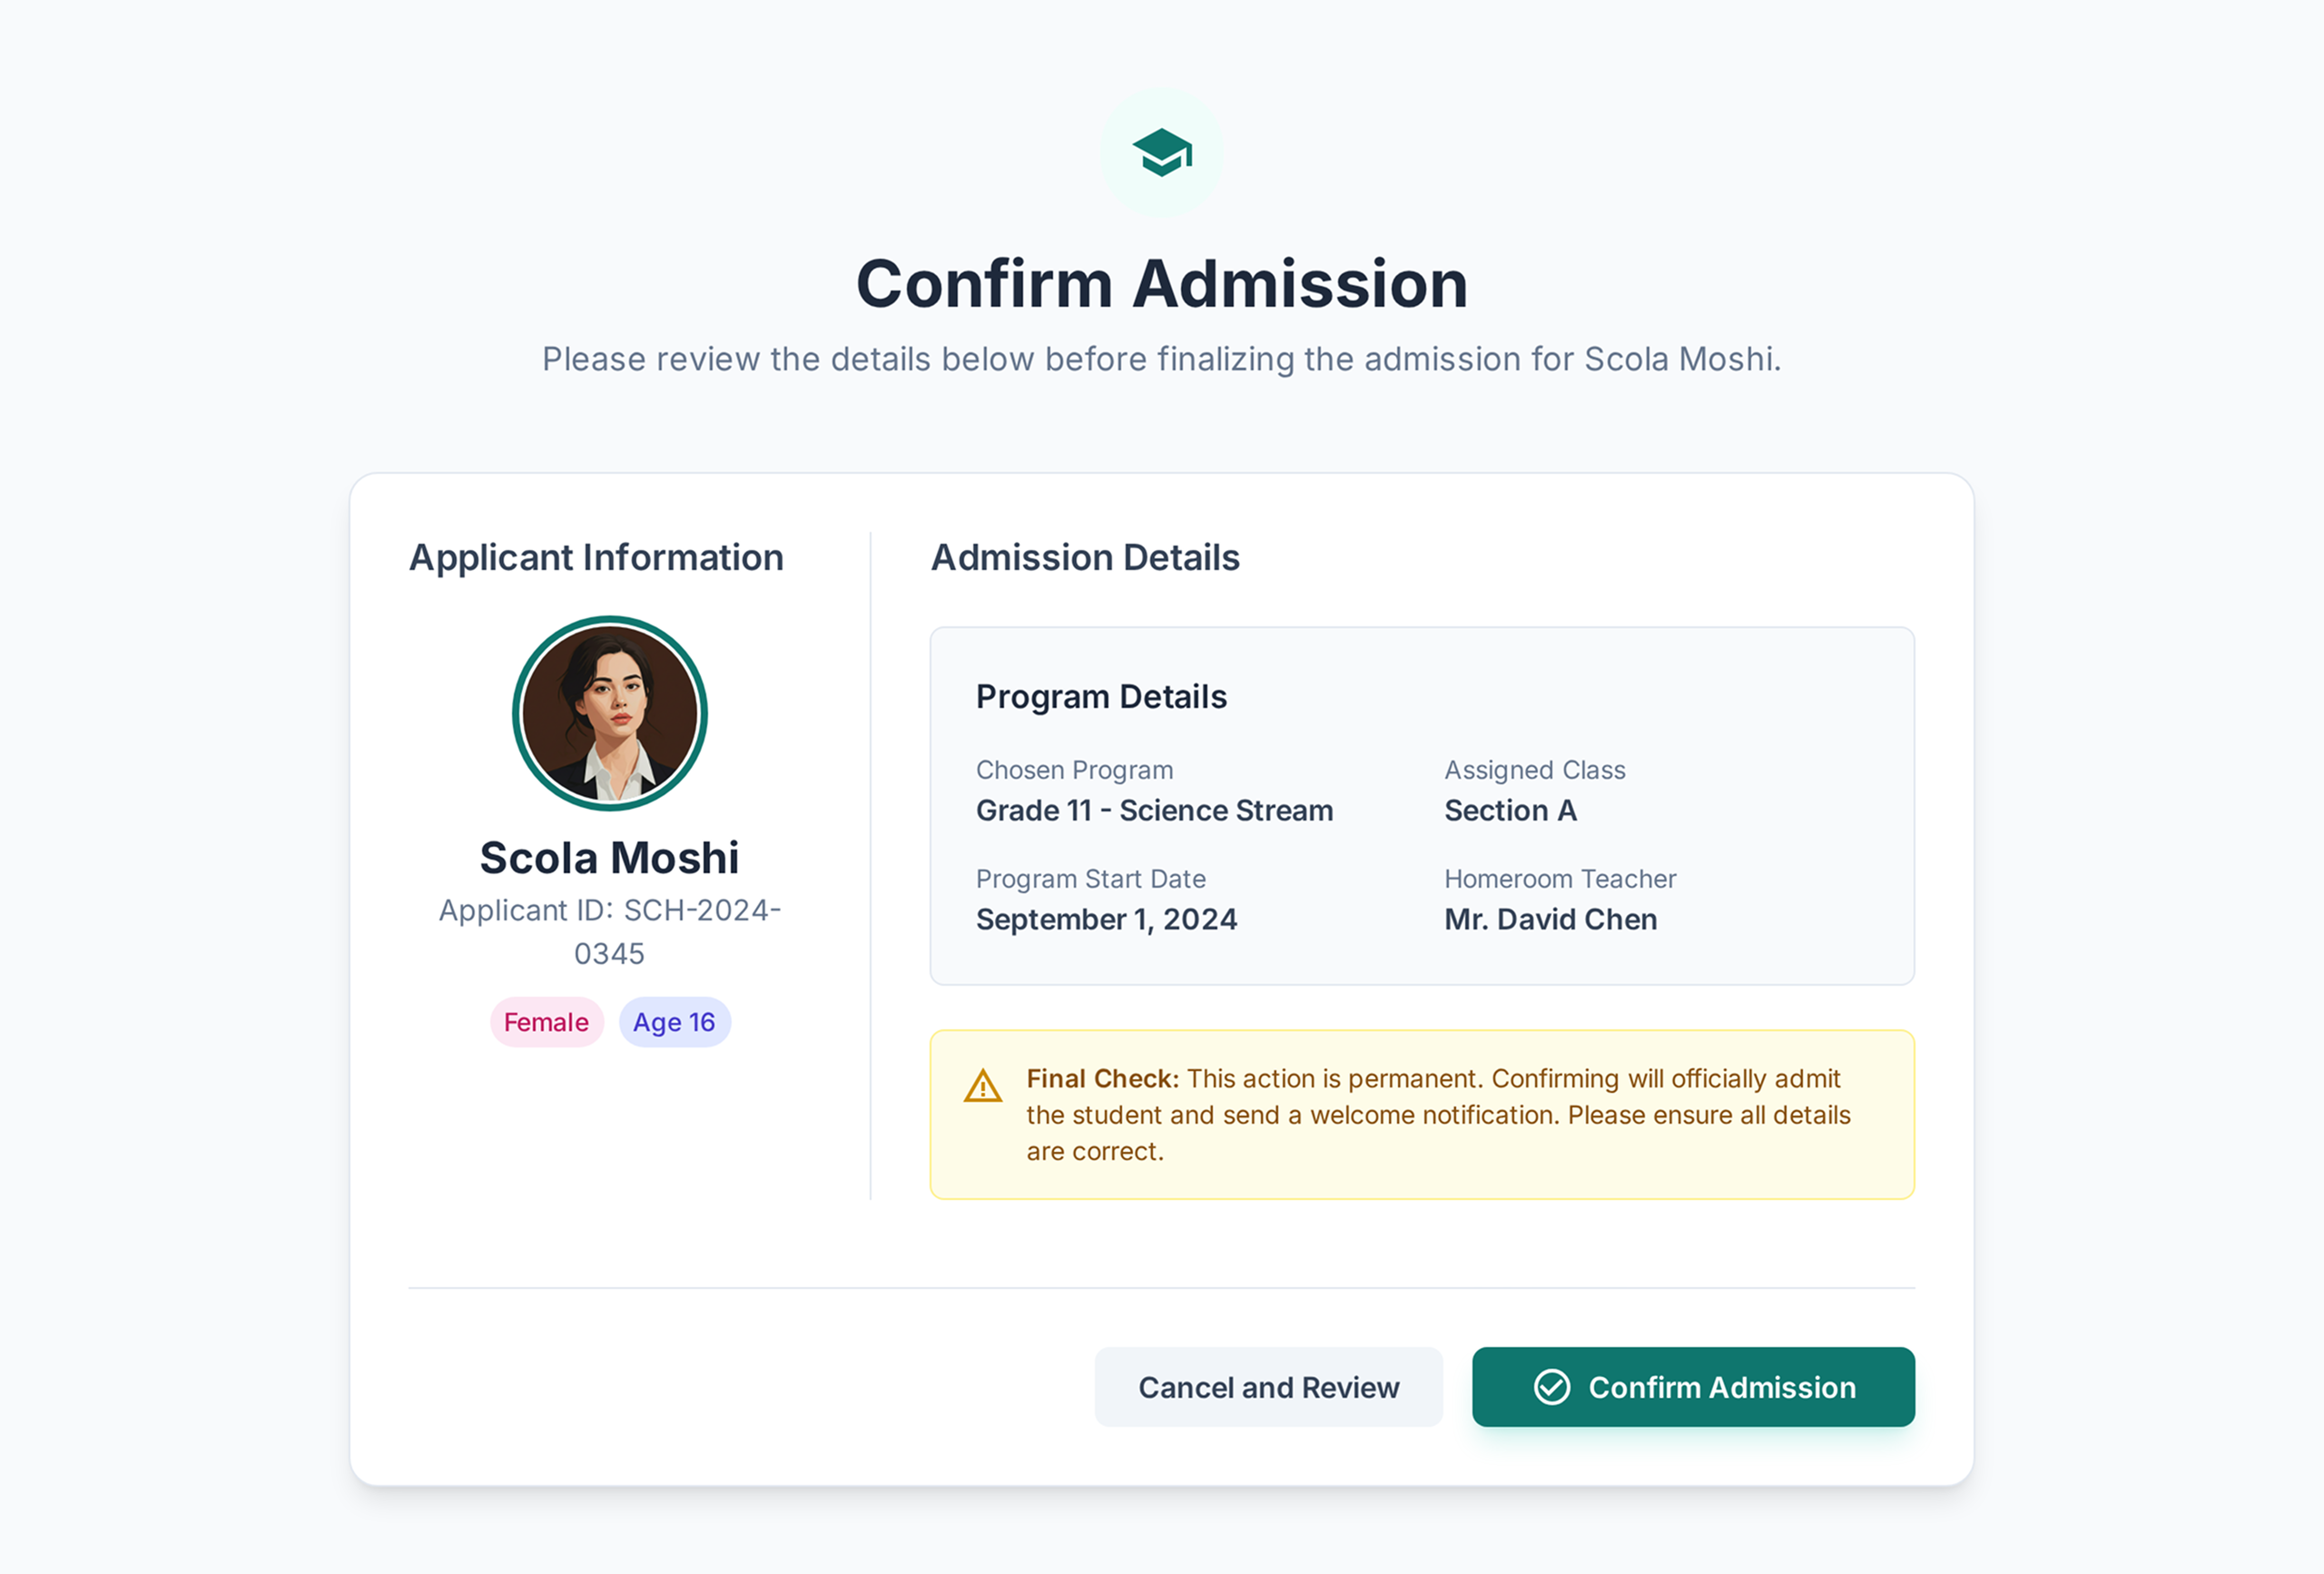Click the checkmark icon on Confirm button
2324x1574 pixels.
(1552, 1387)
